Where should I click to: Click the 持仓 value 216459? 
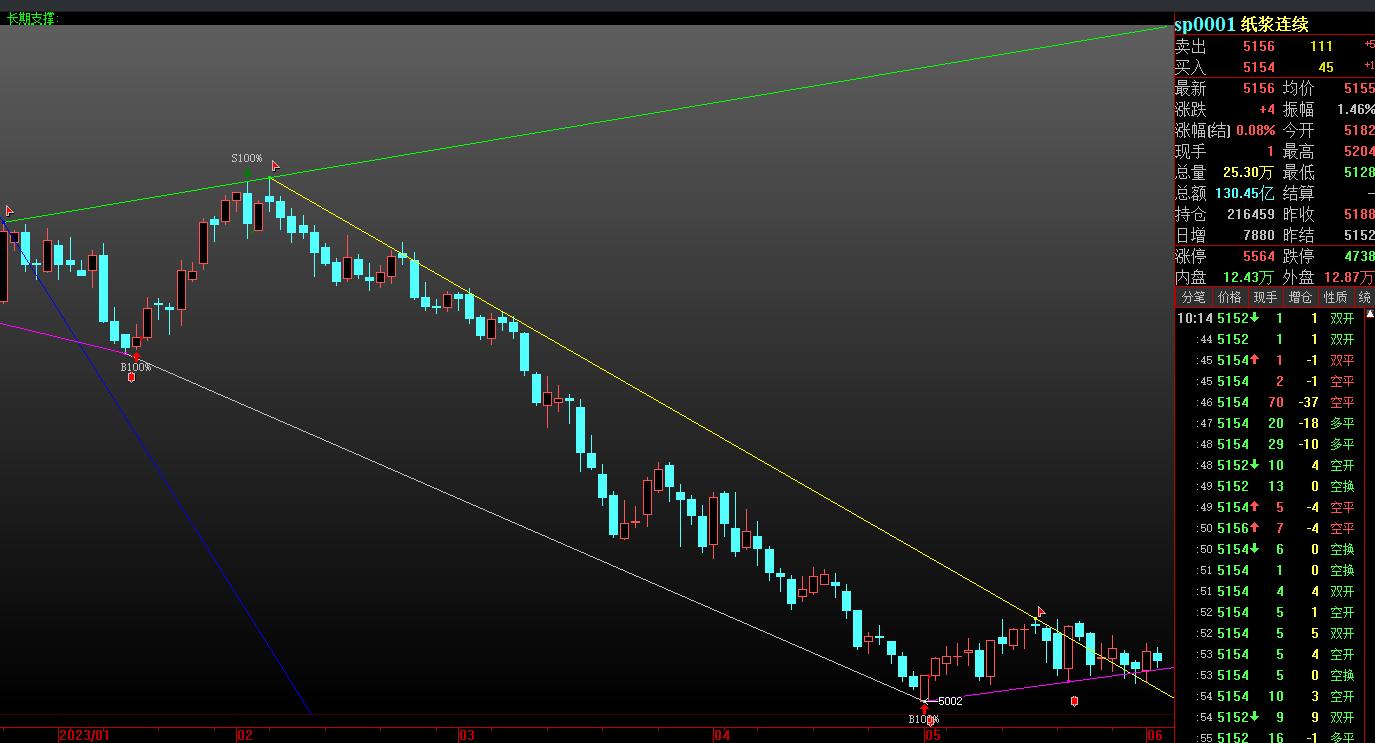(x=1251, y=214)
